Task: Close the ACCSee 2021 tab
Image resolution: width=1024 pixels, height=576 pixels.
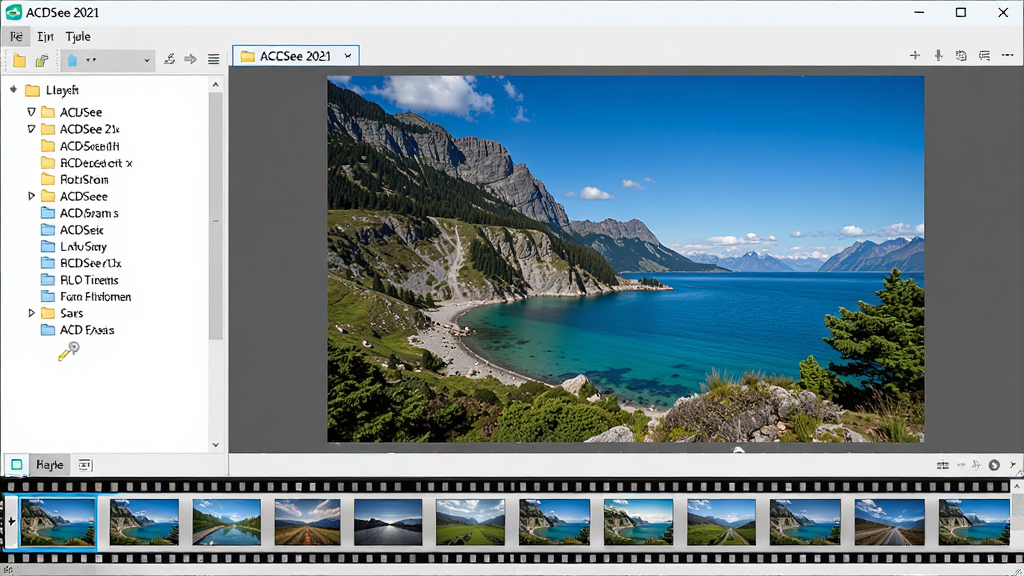Action: 348,56
